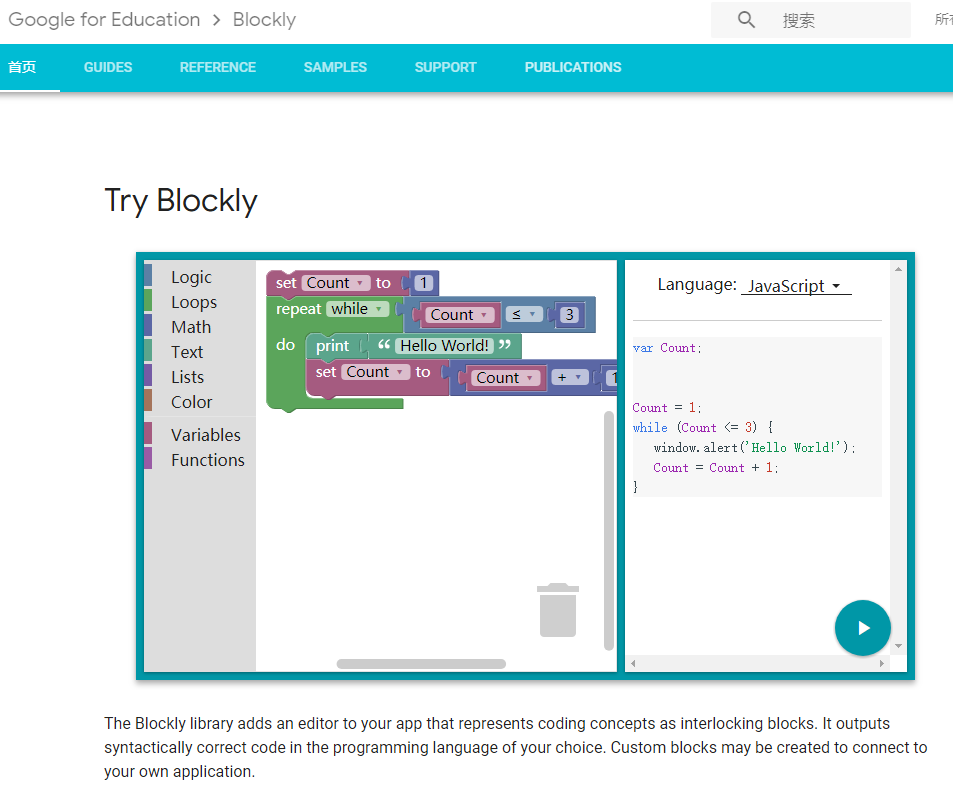Click the repeat block label
The width and height of the screenshot is (953, 794).
coord(298,309)
